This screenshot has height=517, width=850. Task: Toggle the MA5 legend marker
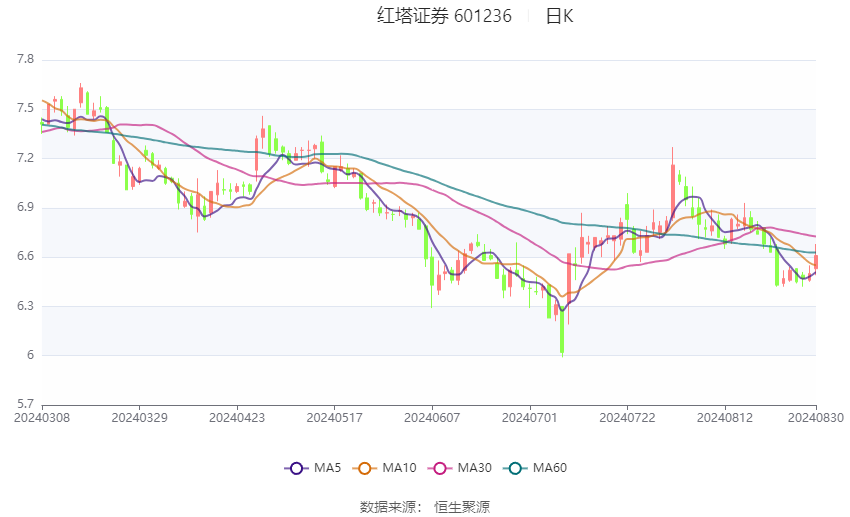pyautogui.click(x=295, y=467)
